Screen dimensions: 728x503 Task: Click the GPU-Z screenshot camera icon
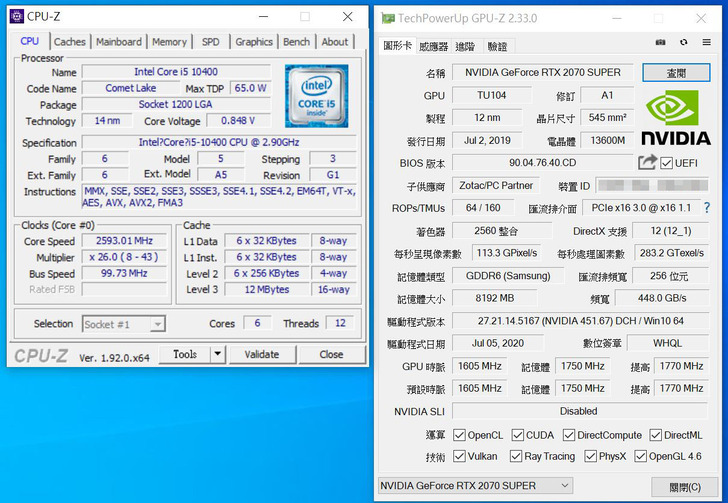click(x=661, y=43)
